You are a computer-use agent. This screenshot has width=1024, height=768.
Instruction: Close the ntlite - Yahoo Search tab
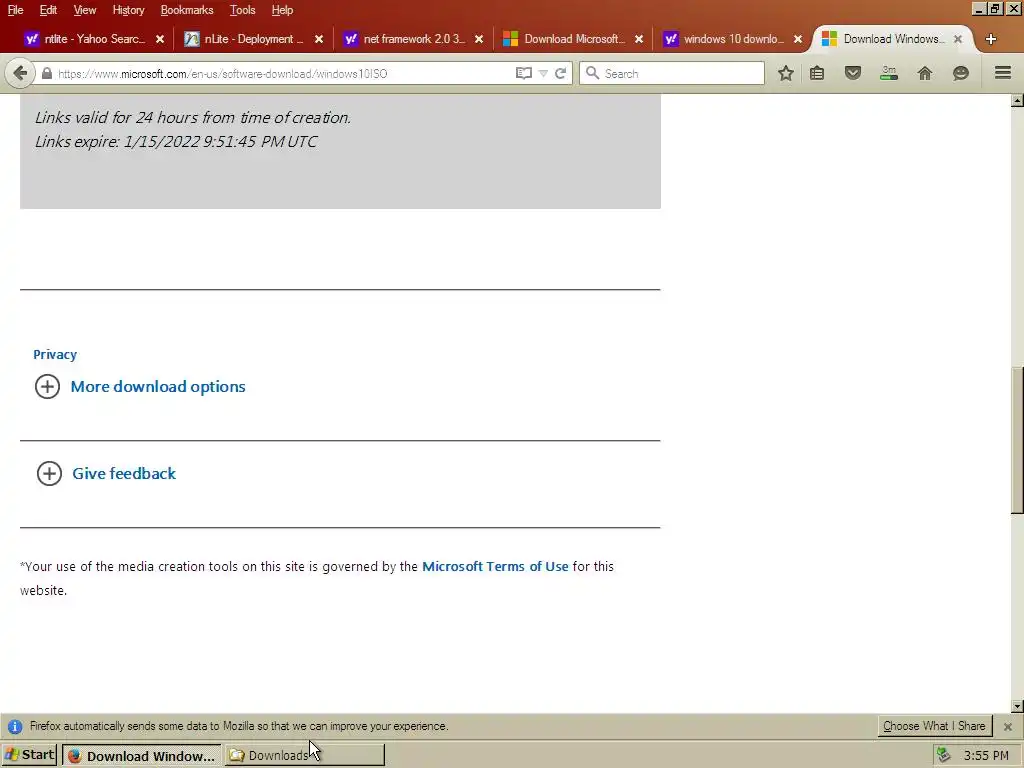159,39
